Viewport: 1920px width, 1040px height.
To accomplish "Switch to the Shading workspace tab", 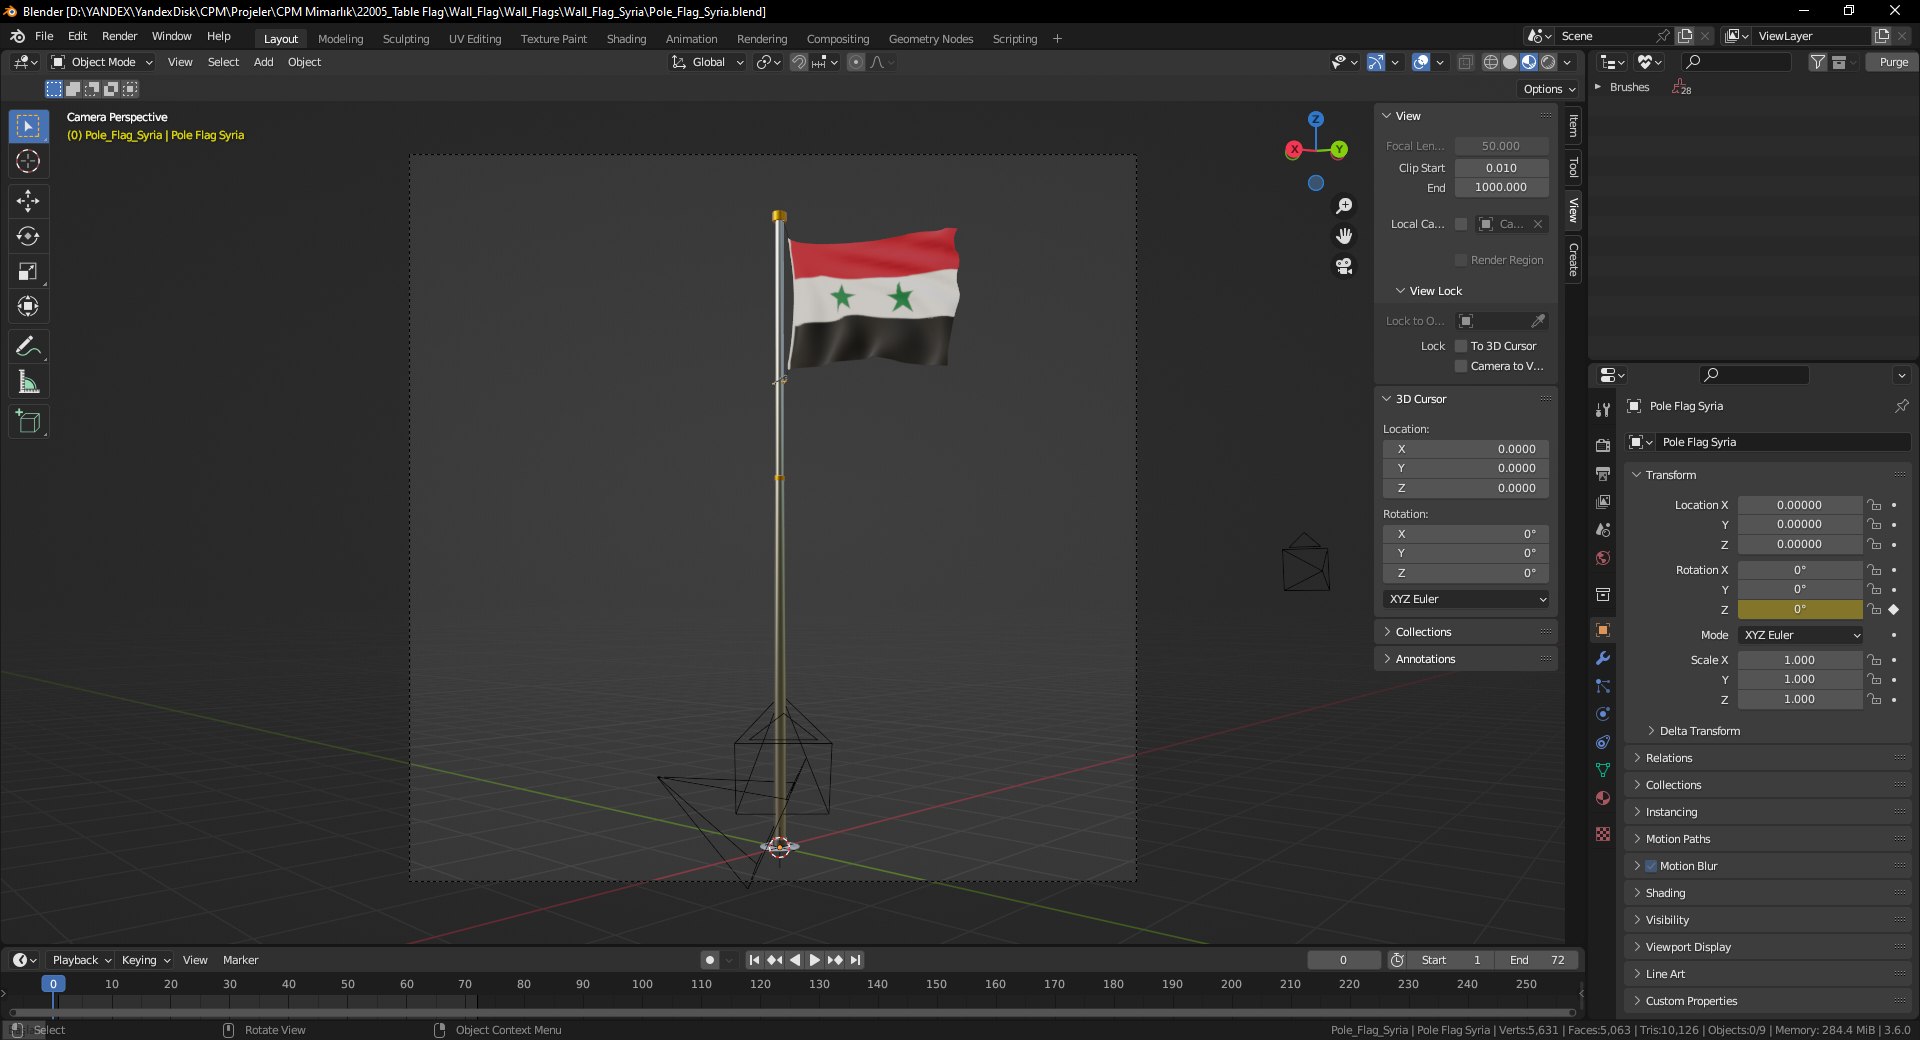I will pos(626,39).
